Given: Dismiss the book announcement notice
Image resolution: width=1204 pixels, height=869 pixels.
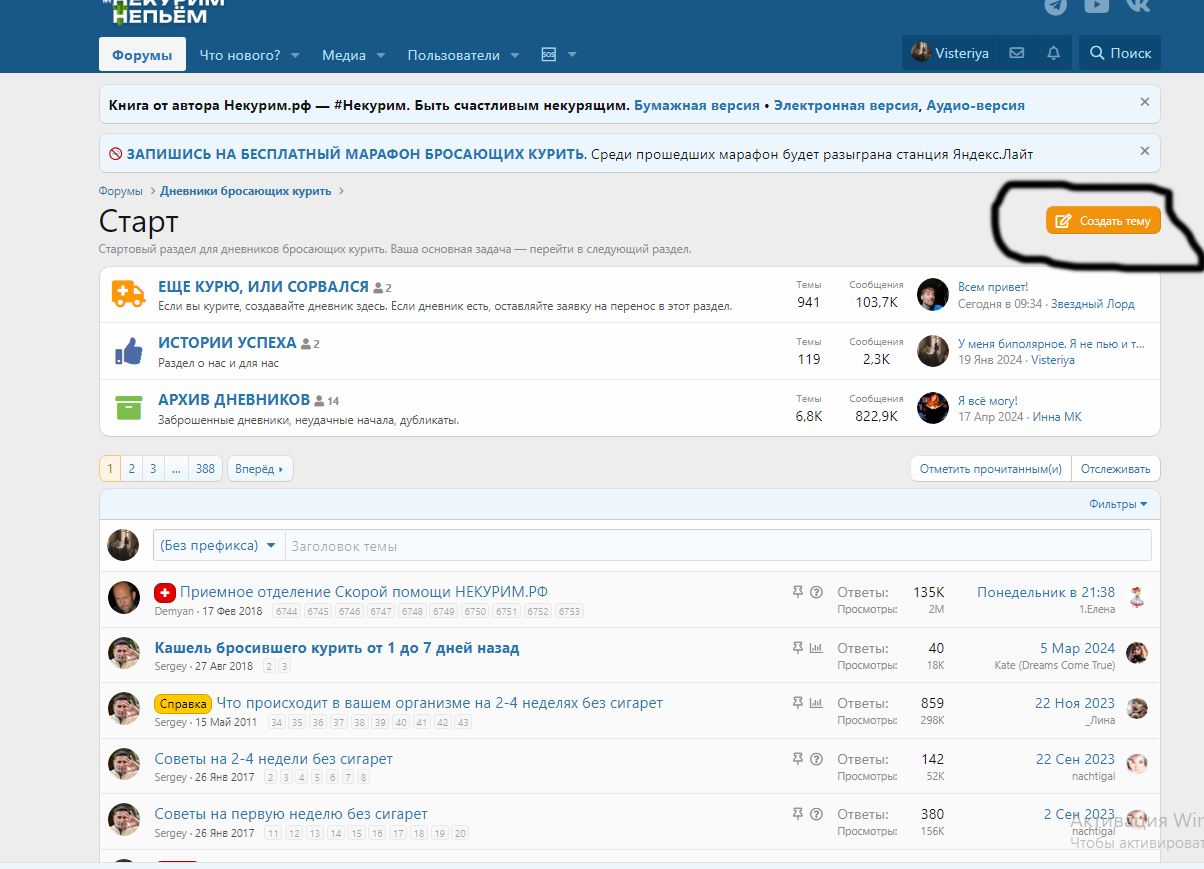Looking at the screenshot, I should [1145, 102].
